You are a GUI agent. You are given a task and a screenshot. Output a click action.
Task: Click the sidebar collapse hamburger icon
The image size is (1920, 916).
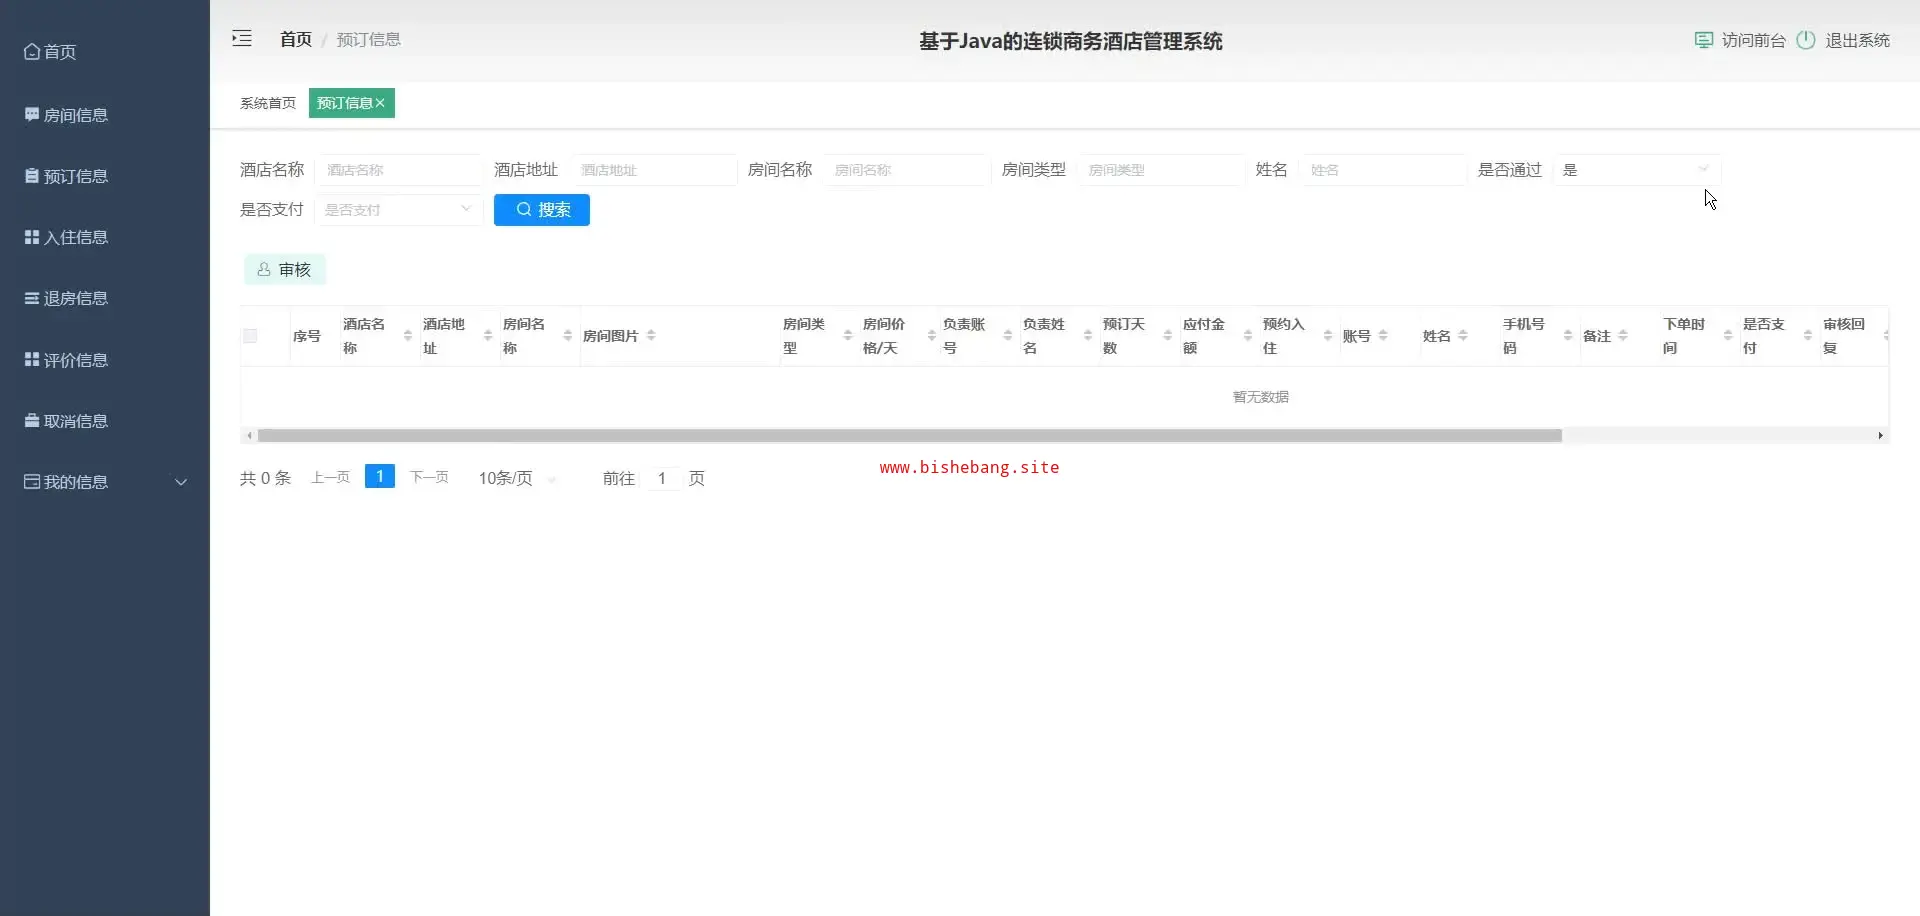[242, 39]
